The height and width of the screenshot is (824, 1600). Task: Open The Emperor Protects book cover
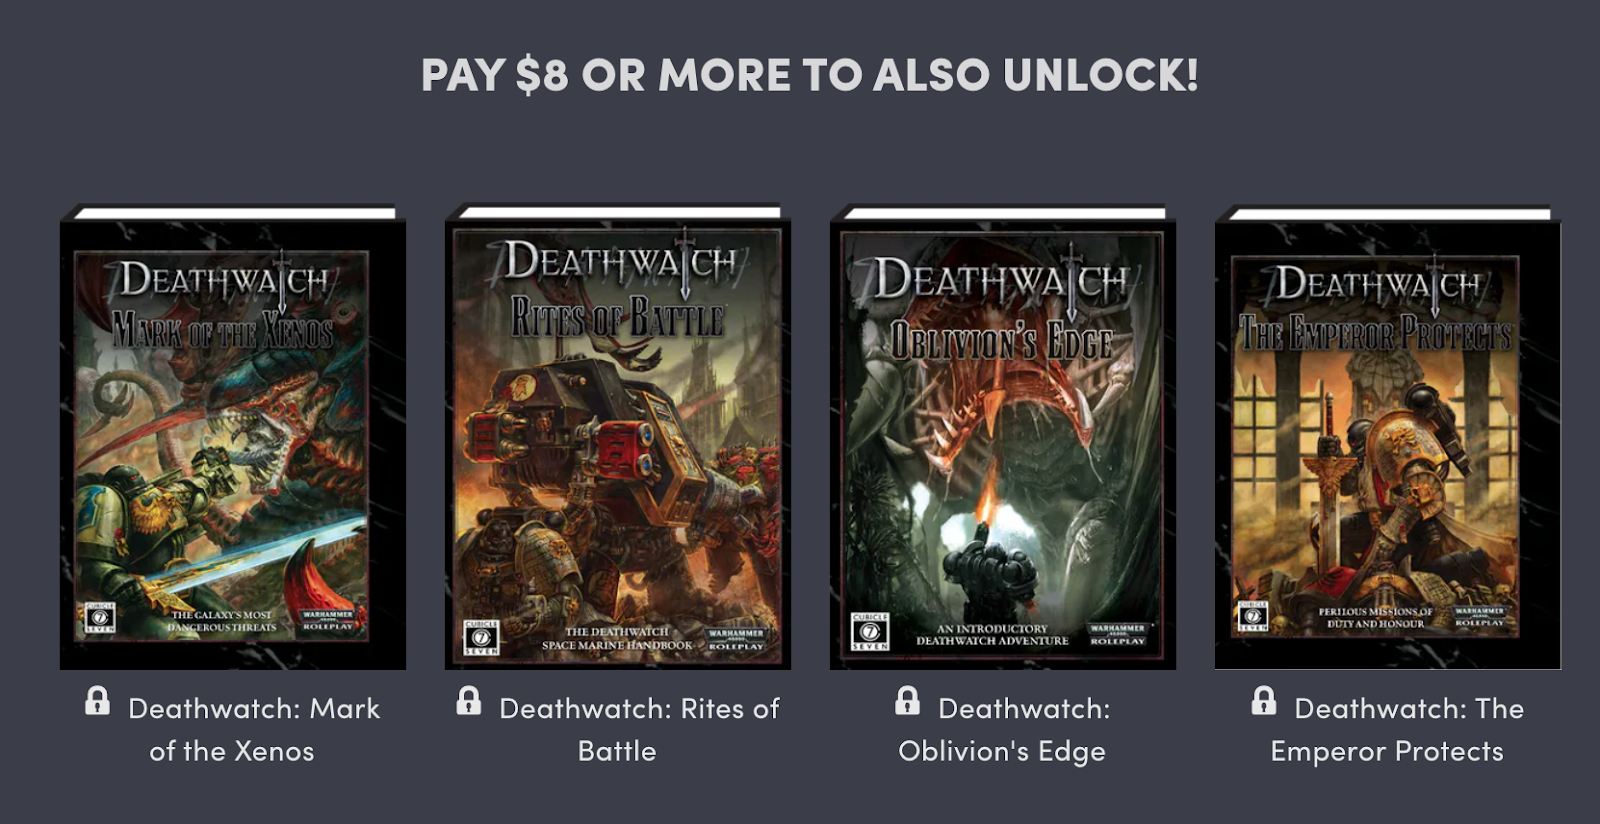pyautogui.click(x=1388, y=437)
